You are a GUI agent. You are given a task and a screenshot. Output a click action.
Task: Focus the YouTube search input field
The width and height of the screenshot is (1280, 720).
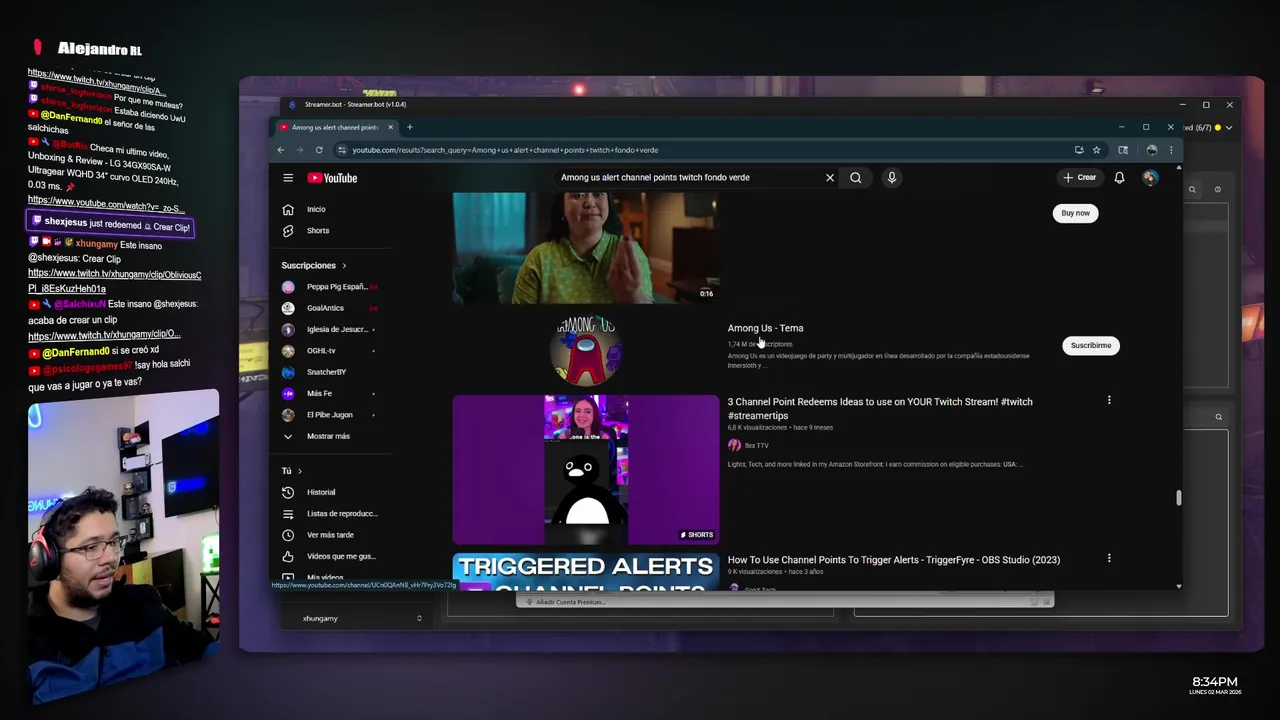point(690,178)
